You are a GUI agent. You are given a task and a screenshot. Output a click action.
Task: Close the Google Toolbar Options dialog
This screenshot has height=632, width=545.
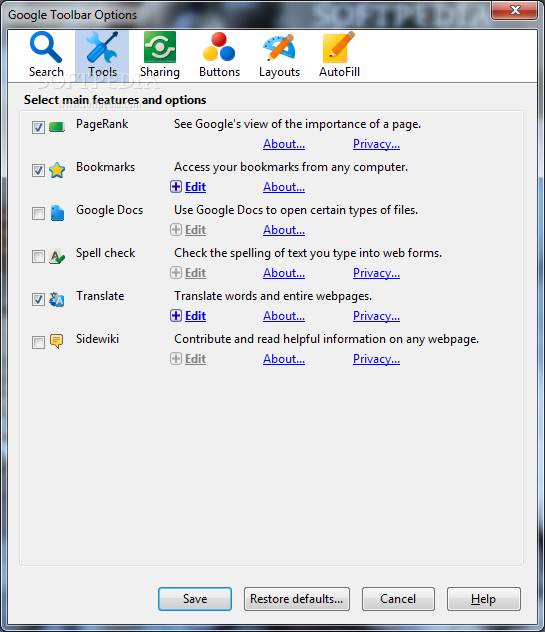click(x=514, y=10)
